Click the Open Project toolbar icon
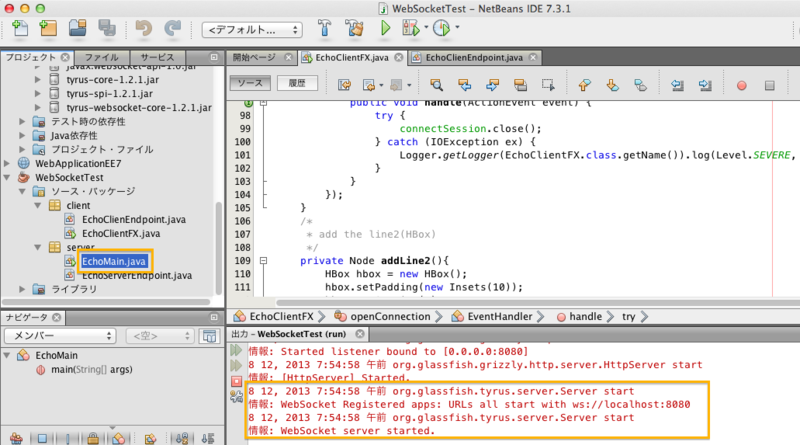The height and width of the screenshot is (445, 800). [x=78, y=29]
